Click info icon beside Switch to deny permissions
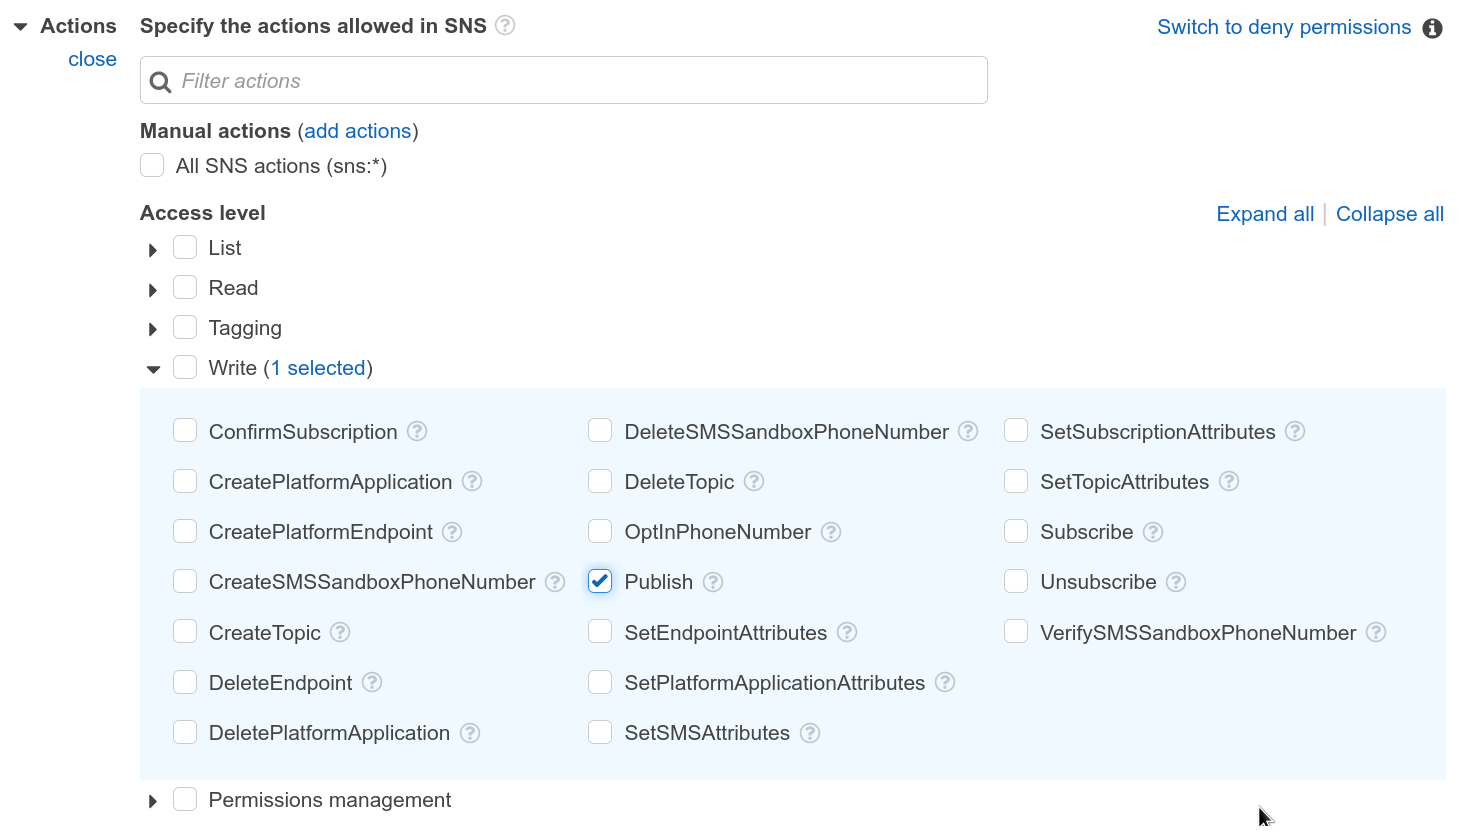Screen dimensions: 1458x831 (x=1432, y=28)
